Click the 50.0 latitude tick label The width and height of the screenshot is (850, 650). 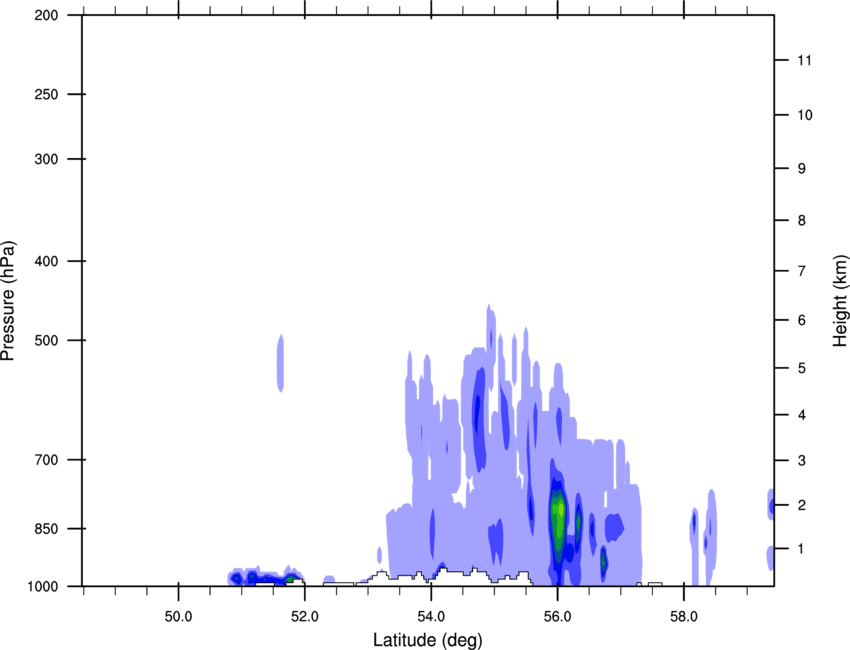pyautogui.click(x=178, y=613)
